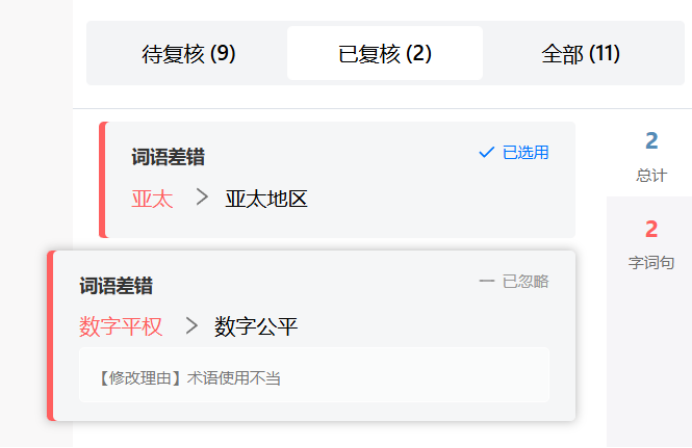Click the 已忽略 status label

click(525, 281)
